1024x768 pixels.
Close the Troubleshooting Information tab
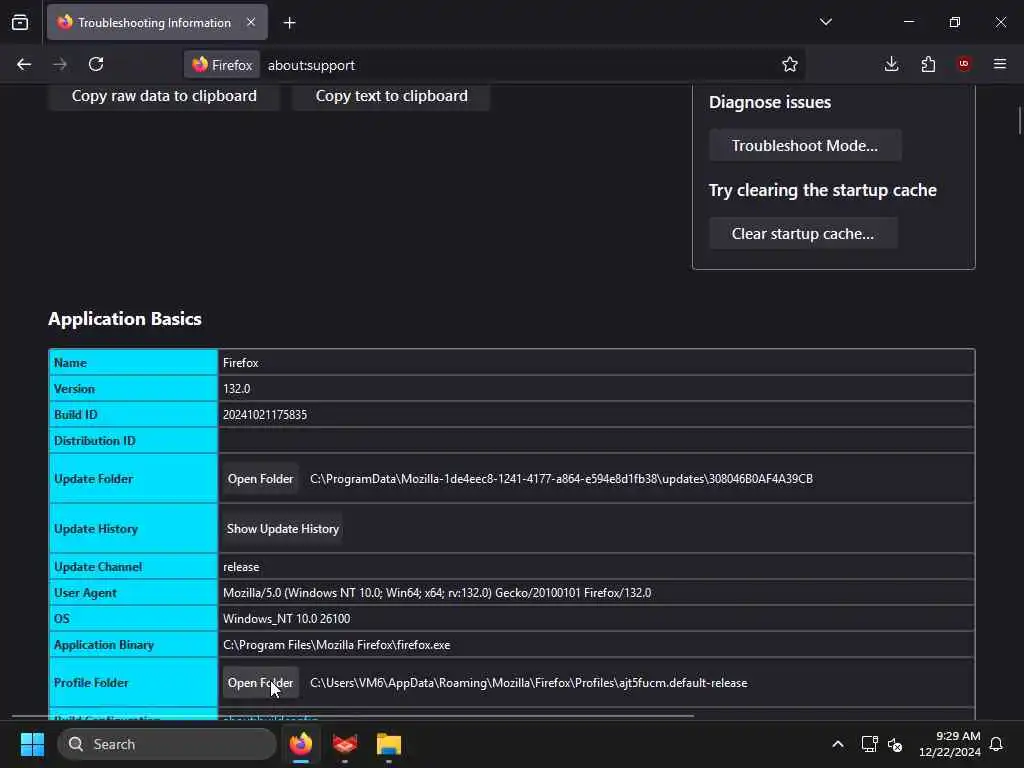[x=251, y=22]
